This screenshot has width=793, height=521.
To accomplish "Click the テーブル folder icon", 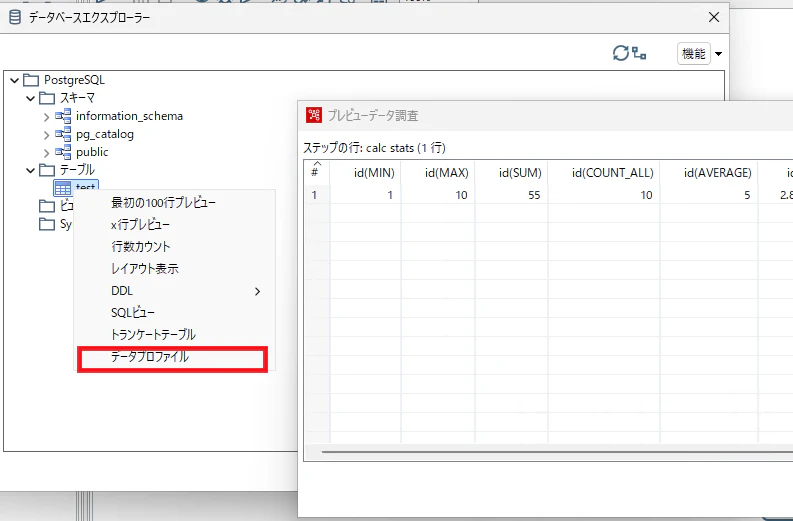I will click(47, 170).
